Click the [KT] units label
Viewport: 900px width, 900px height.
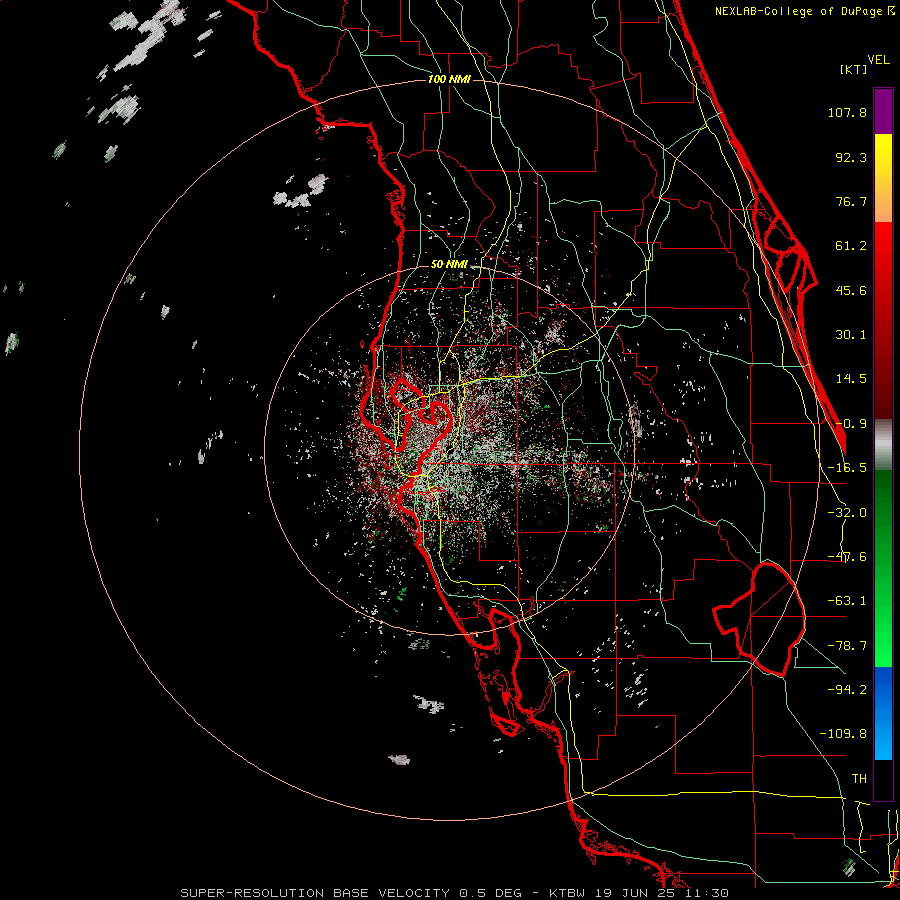click(853, 69)
